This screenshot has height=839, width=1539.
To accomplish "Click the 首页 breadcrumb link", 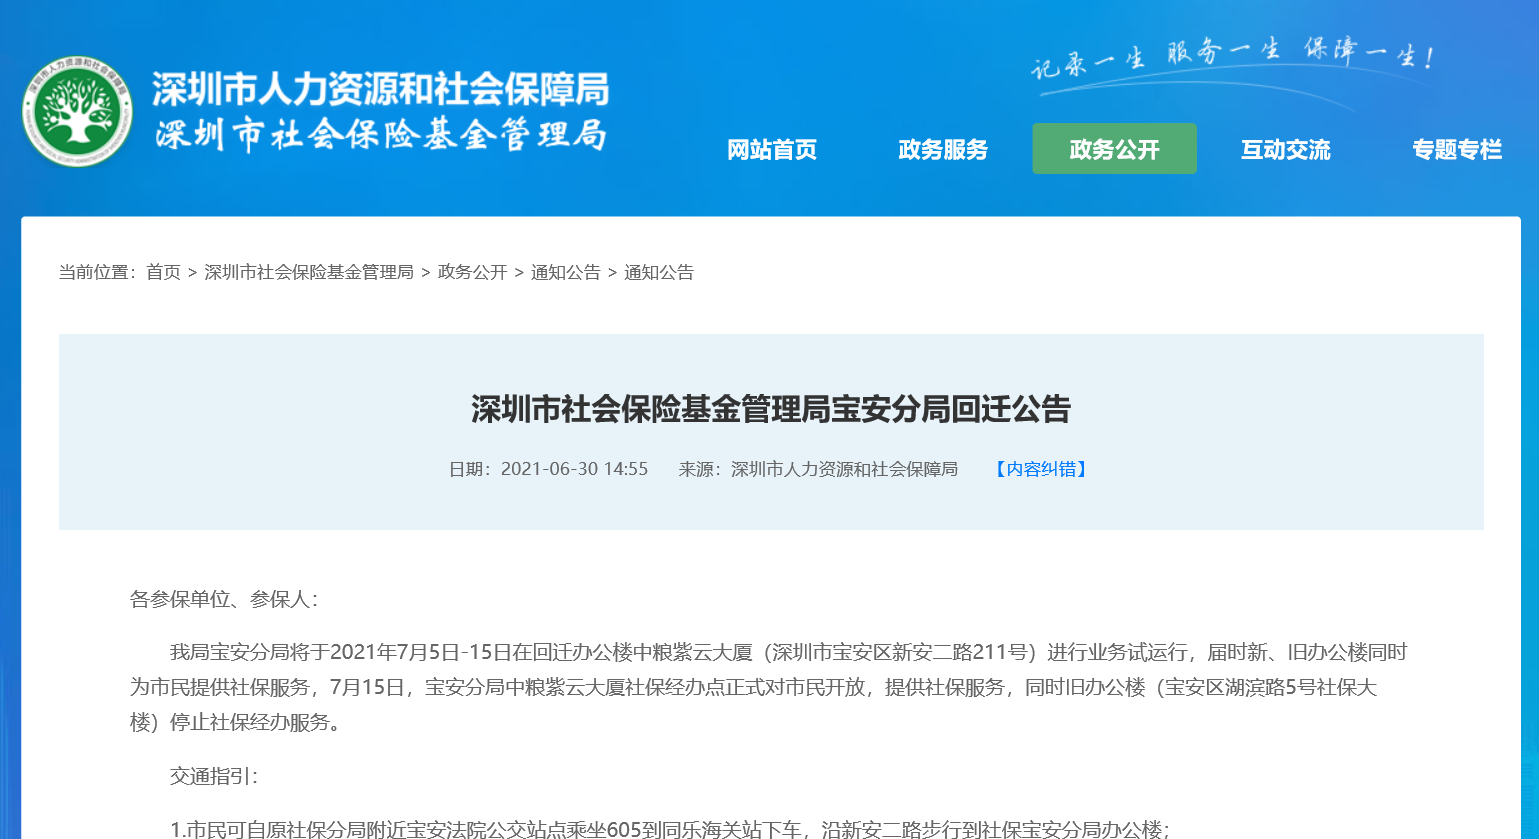I will tap(163, 272).
